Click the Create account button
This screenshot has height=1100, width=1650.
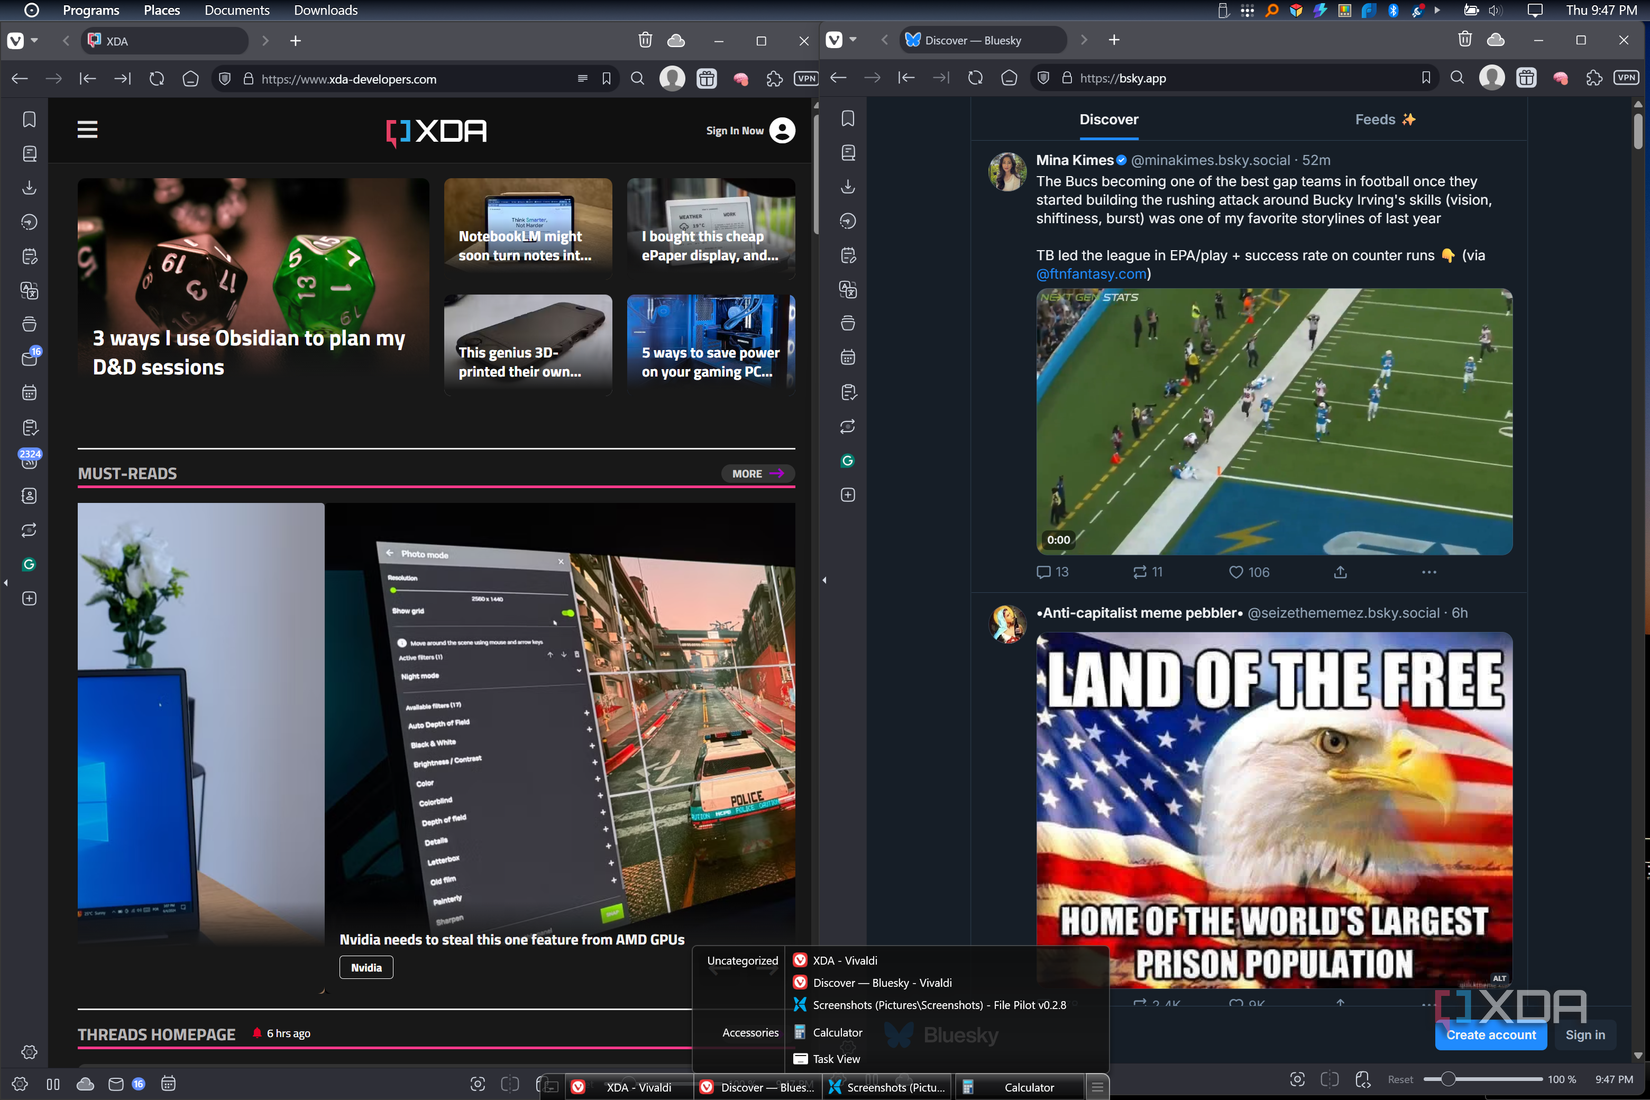(1490, 1035)
